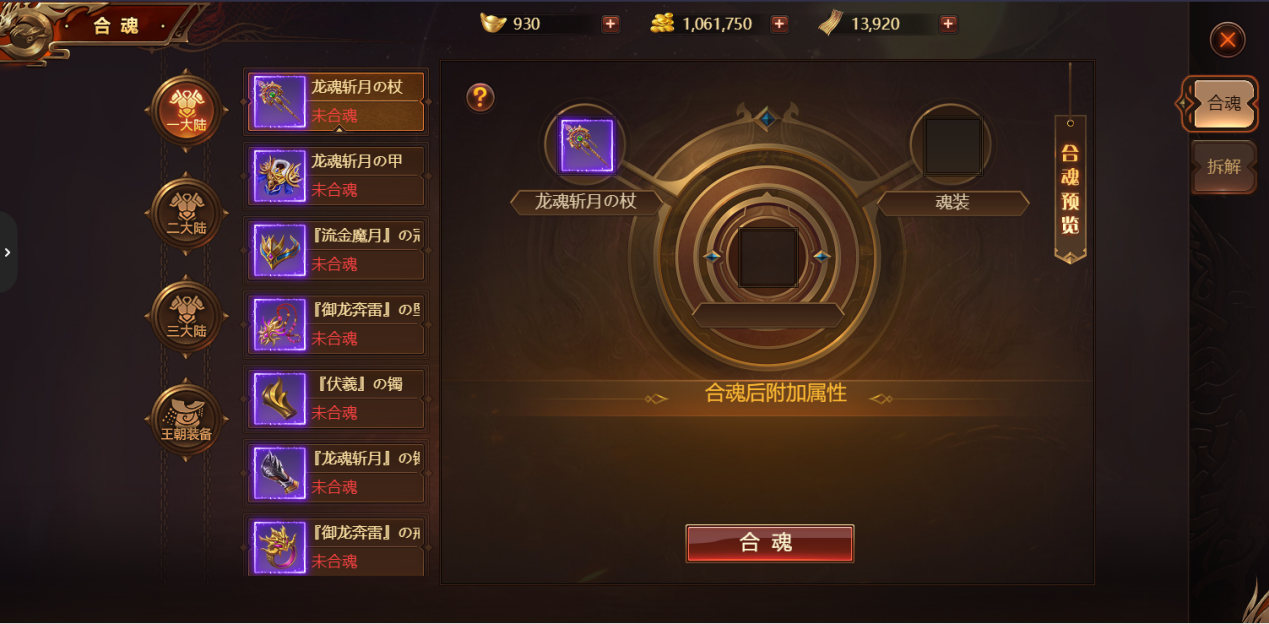Click the empty 魂装 slot
1269x624 pixels.
pos(952,146)
